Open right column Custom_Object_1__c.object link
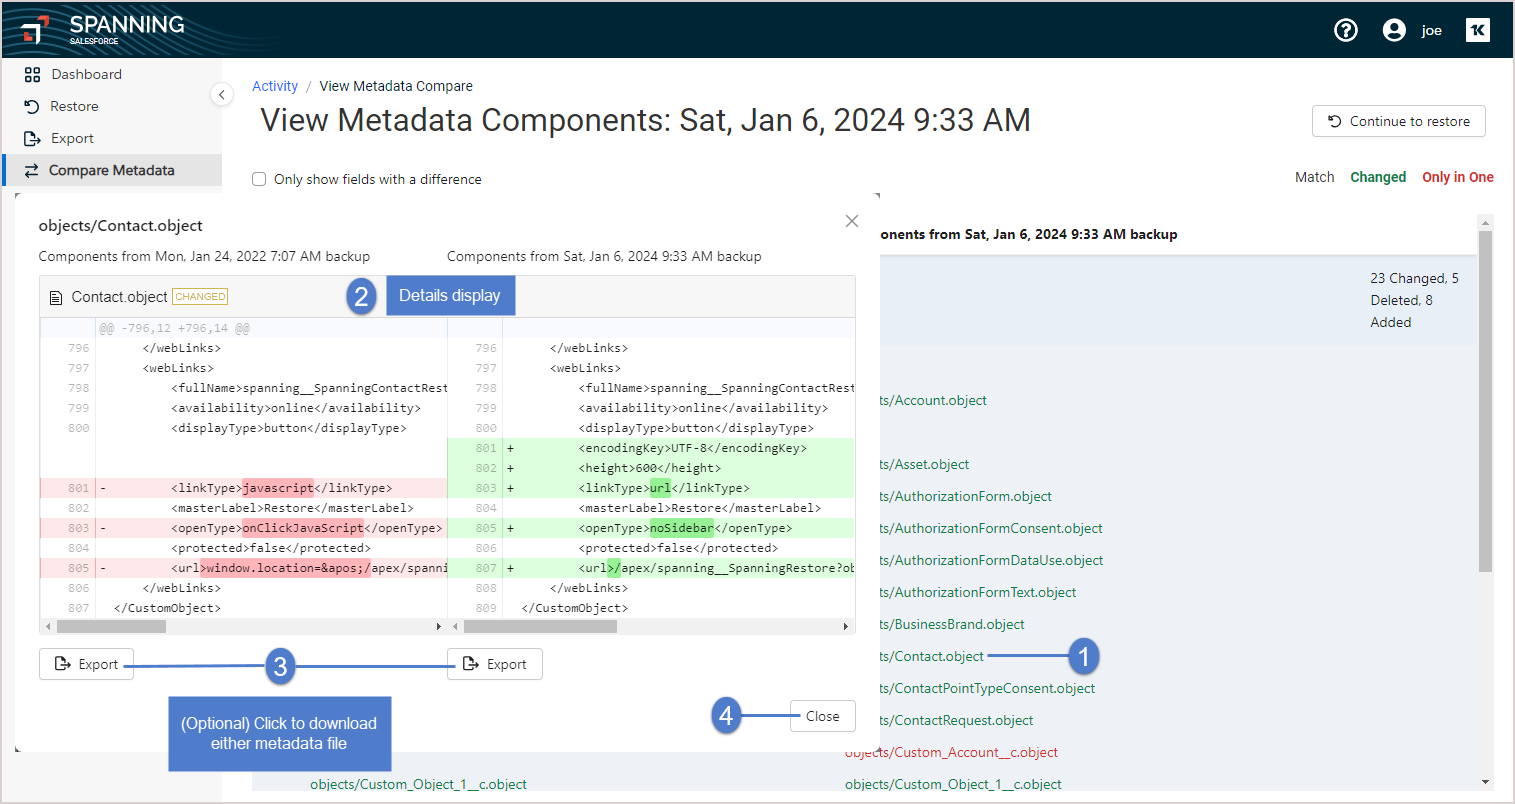This screenshot has width=1515, height=804. coord(953,784)
